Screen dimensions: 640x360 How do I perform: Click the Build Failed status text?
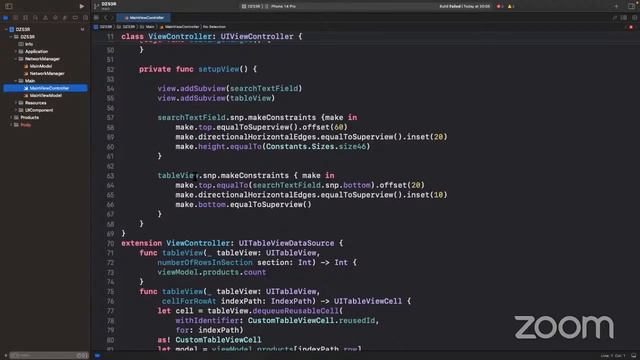coord(464,6)
